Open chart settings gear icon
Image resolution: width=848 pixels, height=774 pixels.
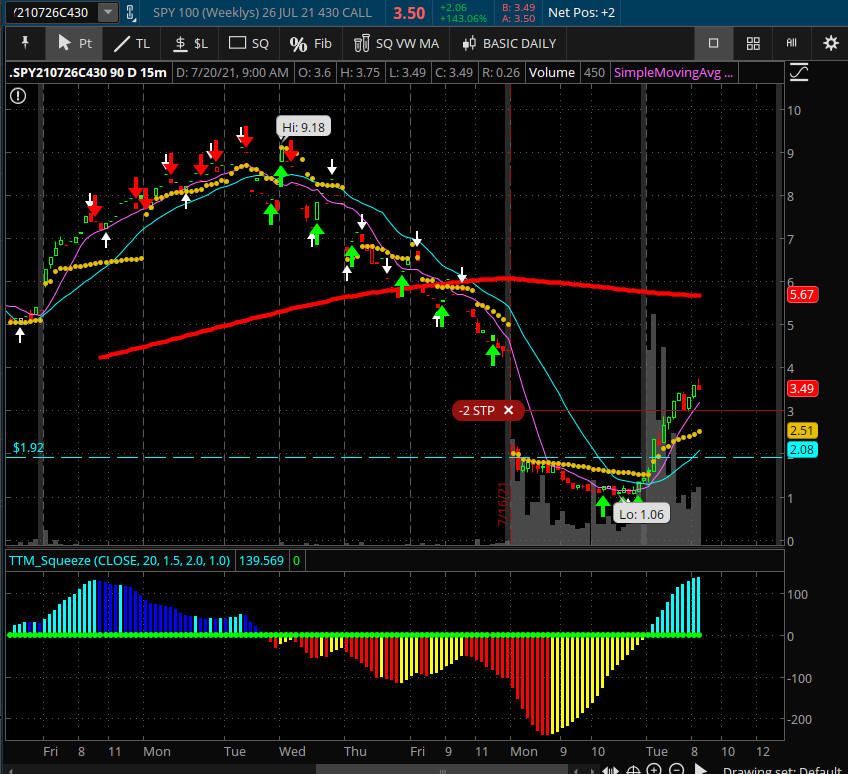(x=830, y=44)
